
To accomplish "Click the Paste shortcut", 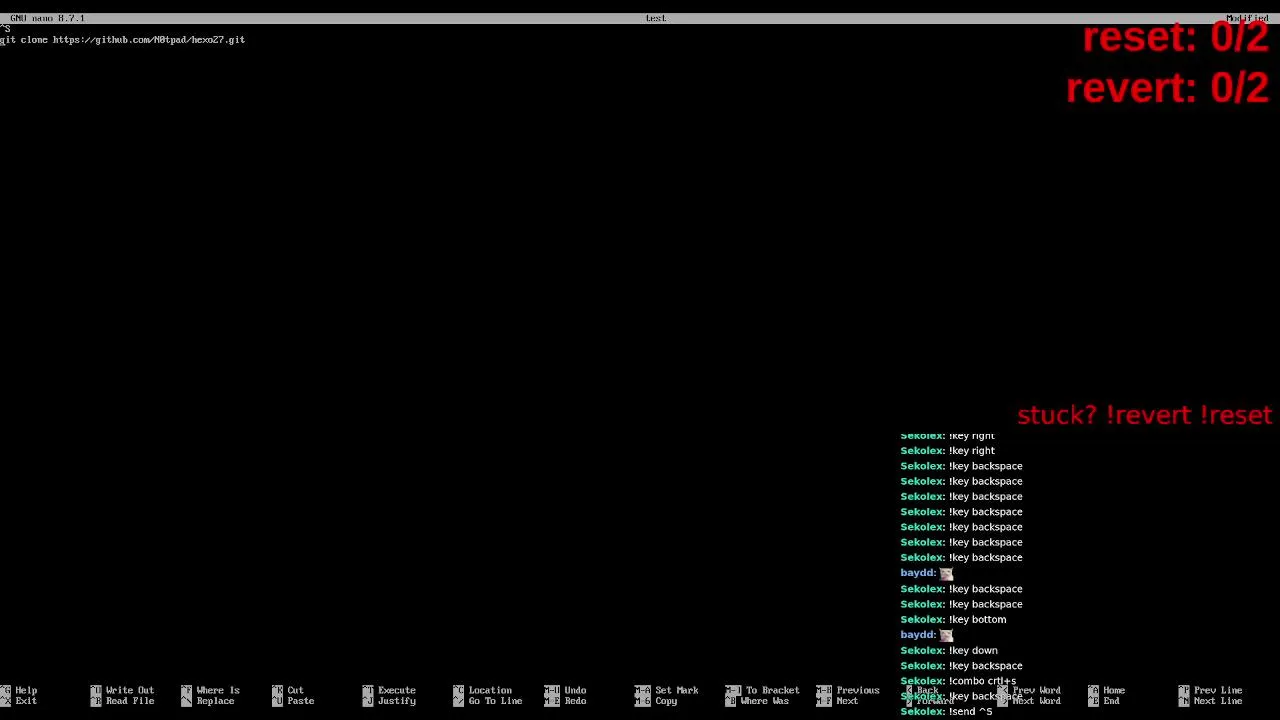I will [293, 701].
